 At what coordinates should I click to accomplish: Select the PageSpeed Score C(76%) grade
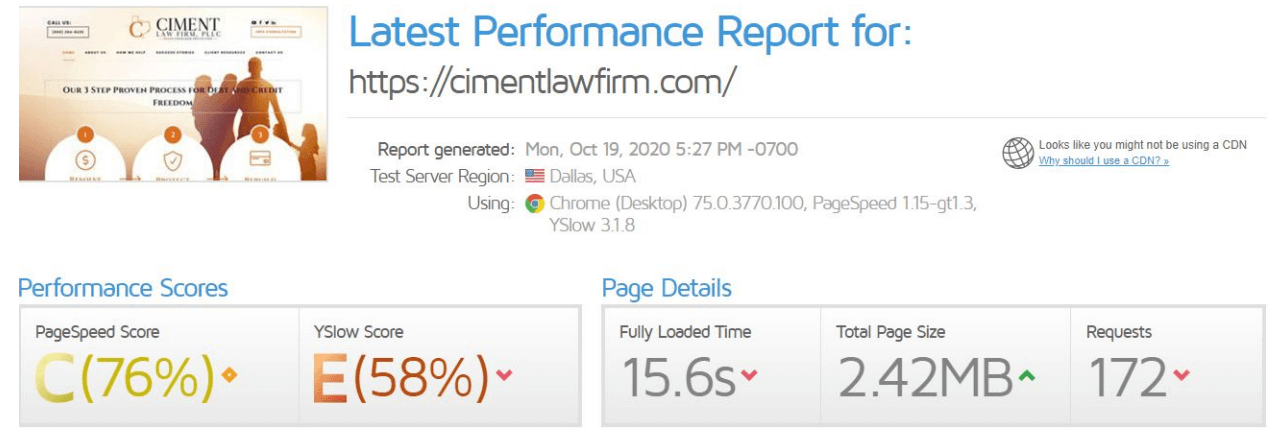pos(126,376)
